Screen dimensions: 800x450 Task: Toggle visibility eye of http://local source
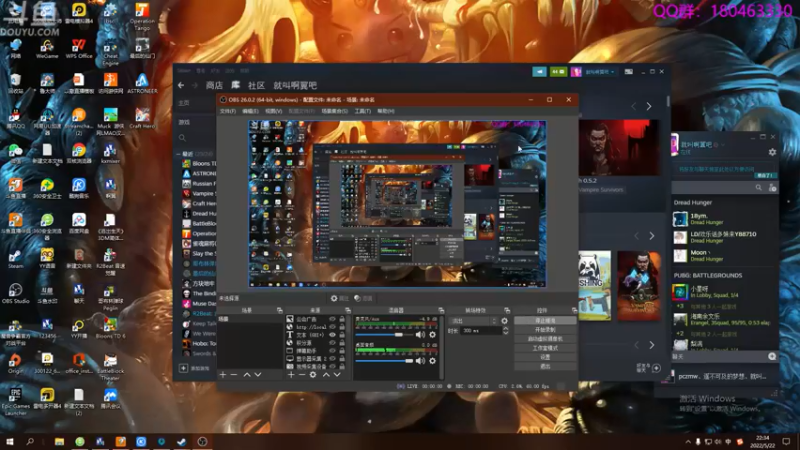(x=333, y=327)
